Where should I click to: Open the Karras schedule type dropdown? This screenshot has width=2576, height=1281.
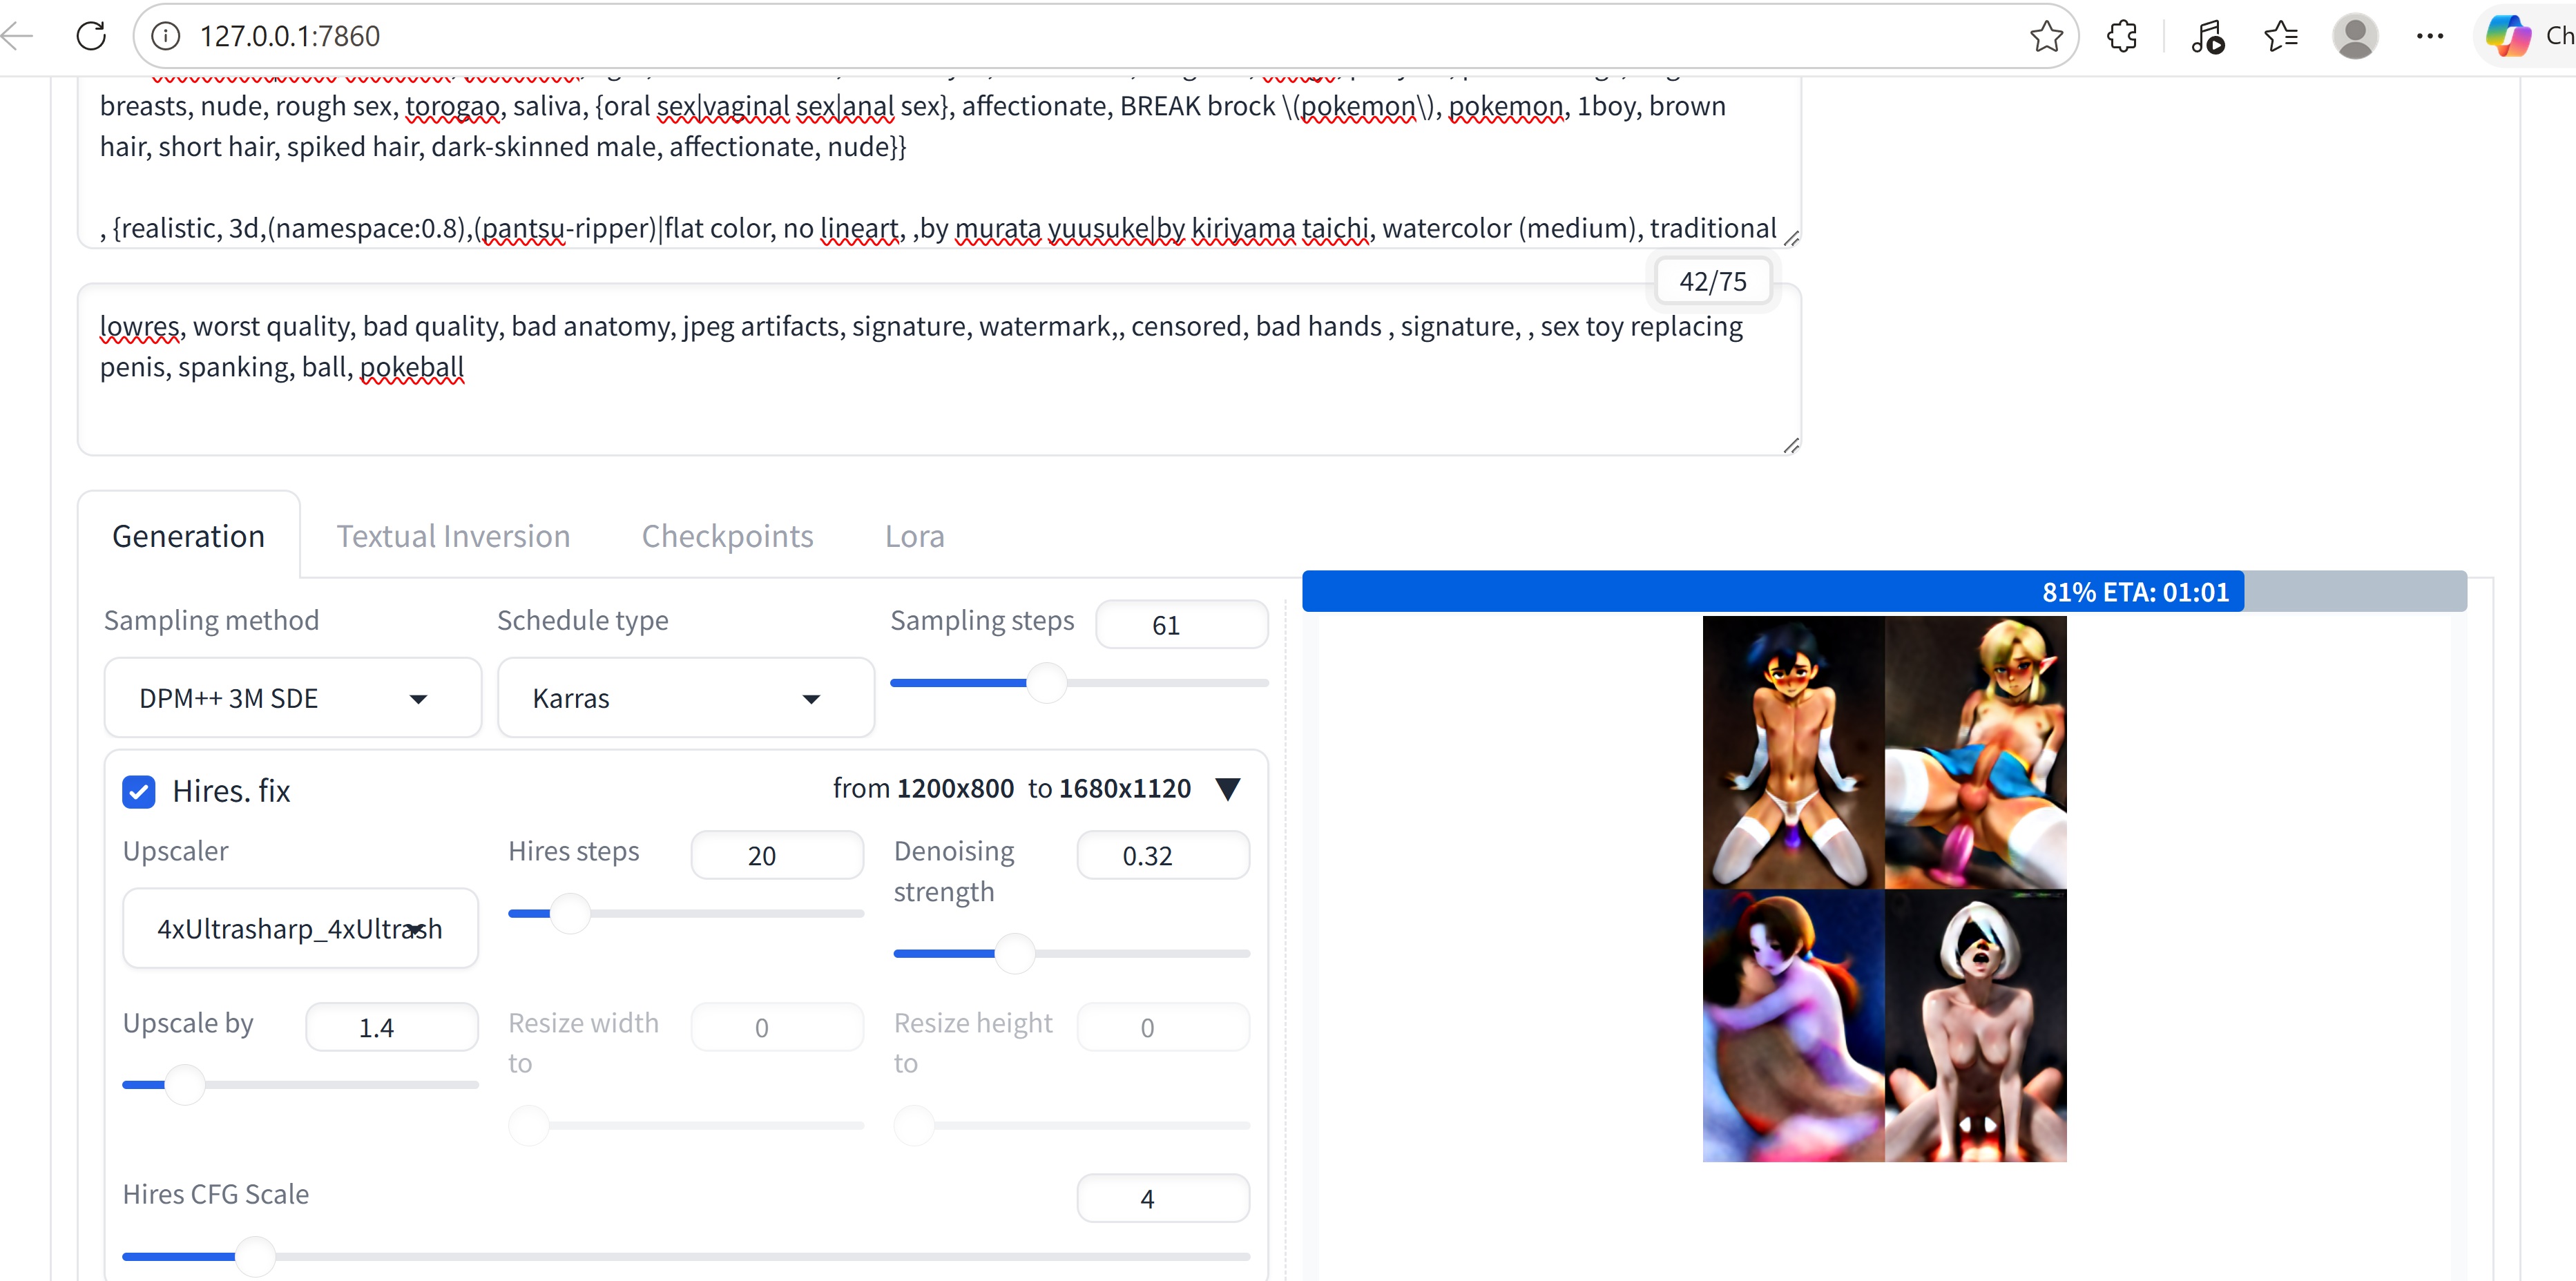pos(685,698)
